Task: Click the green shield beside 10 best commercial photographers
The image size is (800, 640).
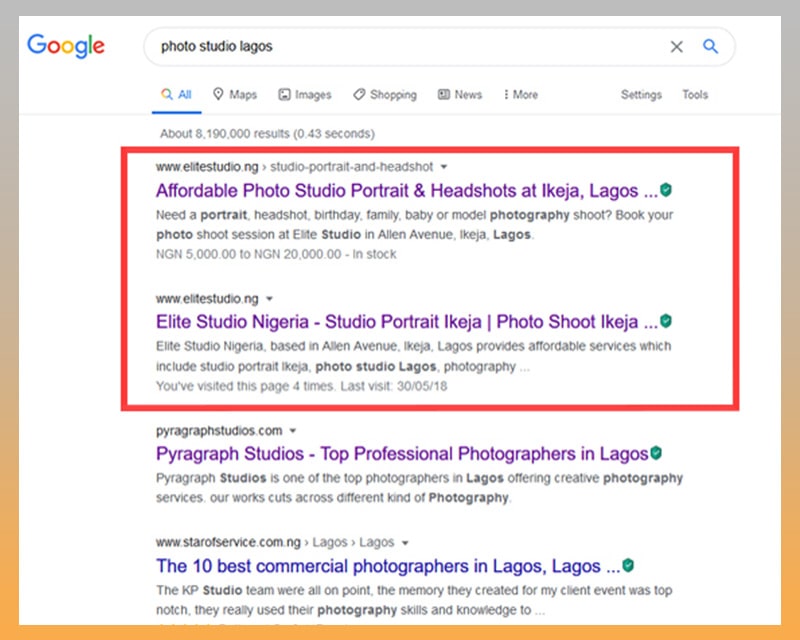Action: click(x=629, y=565)
